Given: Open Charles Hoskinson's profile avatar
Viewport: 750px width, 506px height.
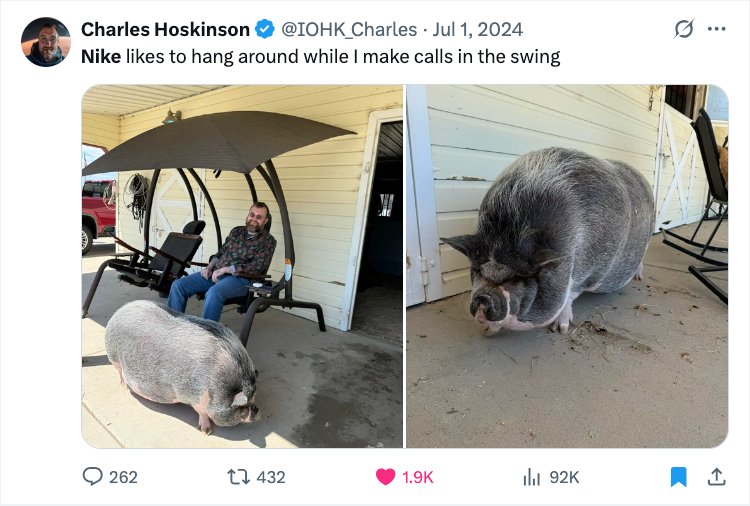Looking at the screenshot, I should coord(46,42).
